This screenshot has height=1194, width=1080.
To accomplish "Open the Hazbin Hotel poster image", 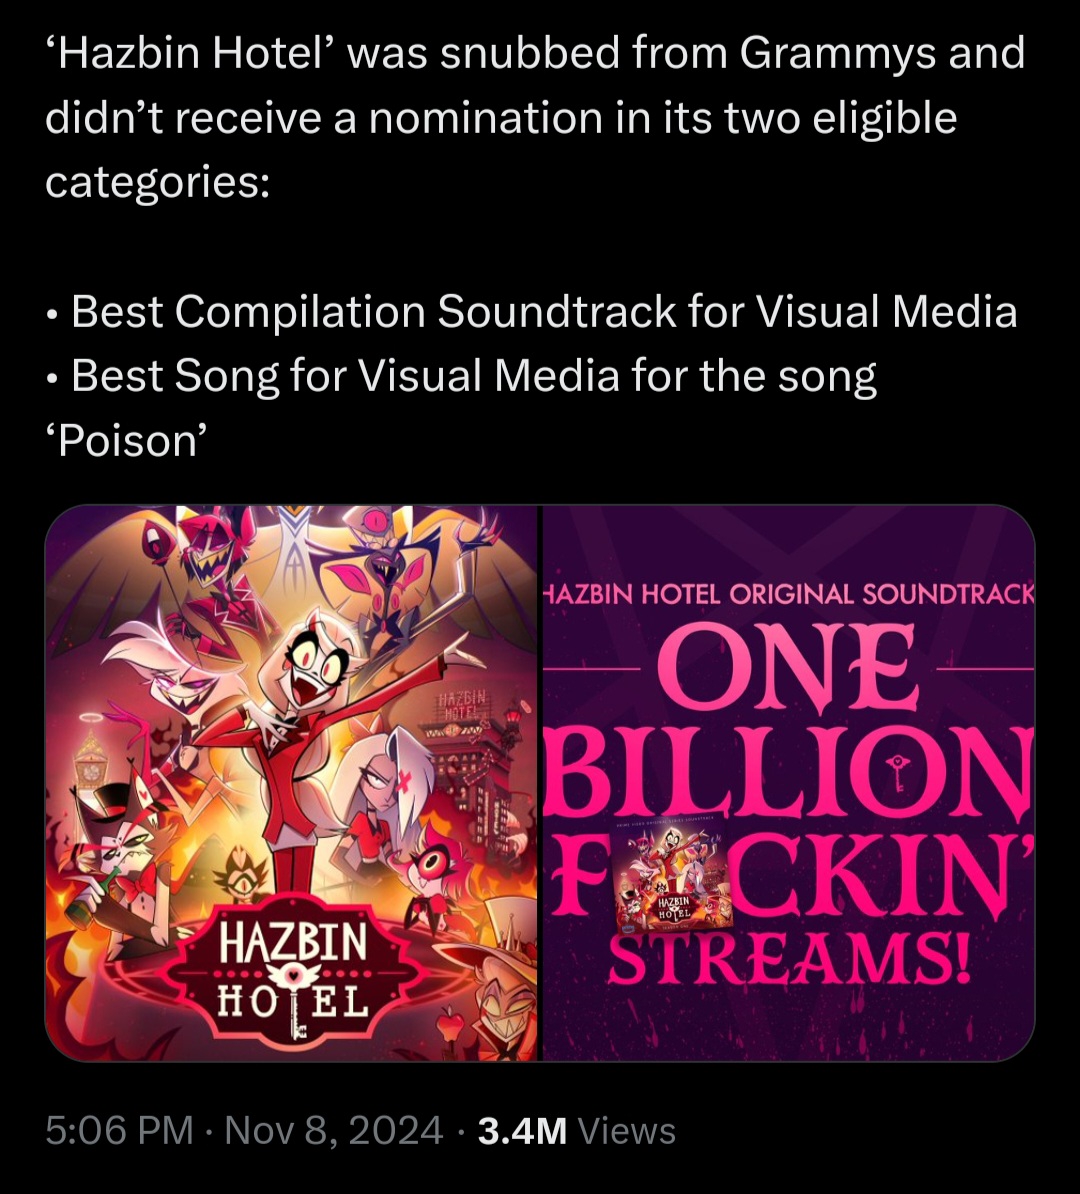I will tap(292, 783).
